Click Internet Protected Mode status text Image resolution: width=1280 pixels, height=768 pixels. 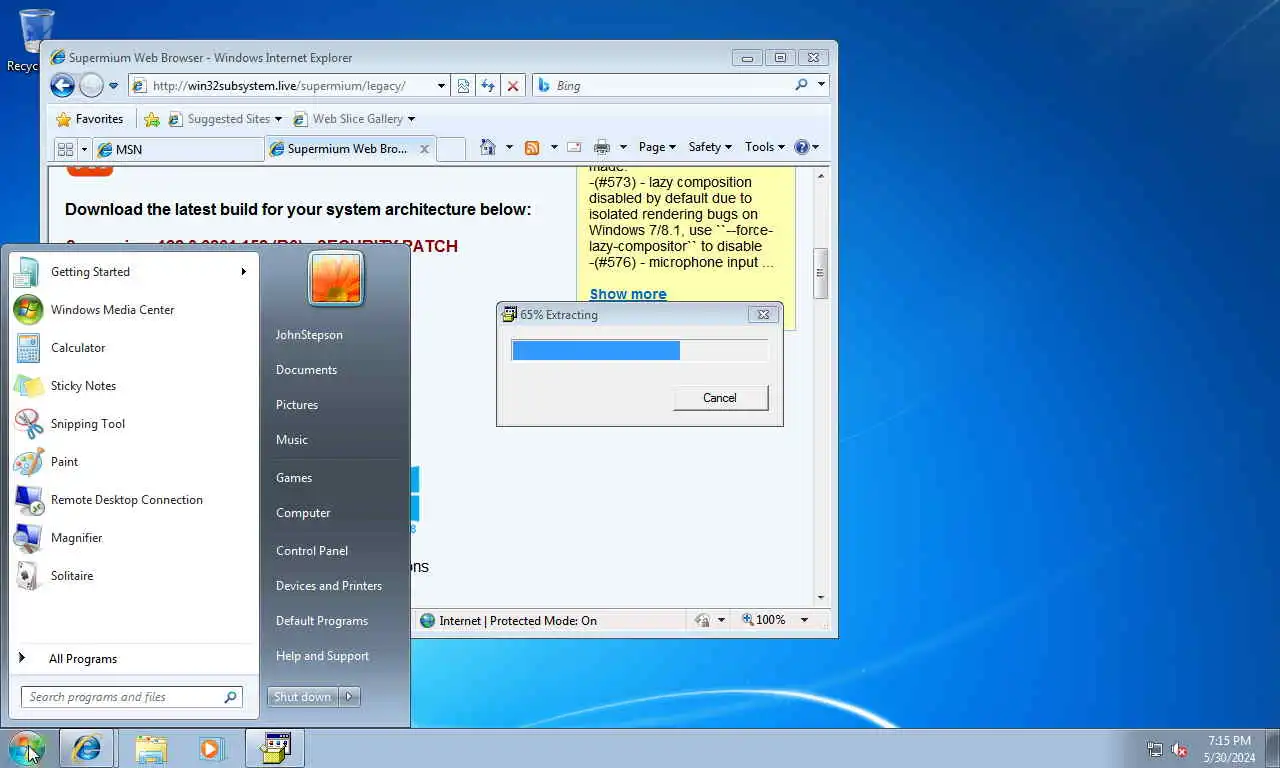point(518,621)
